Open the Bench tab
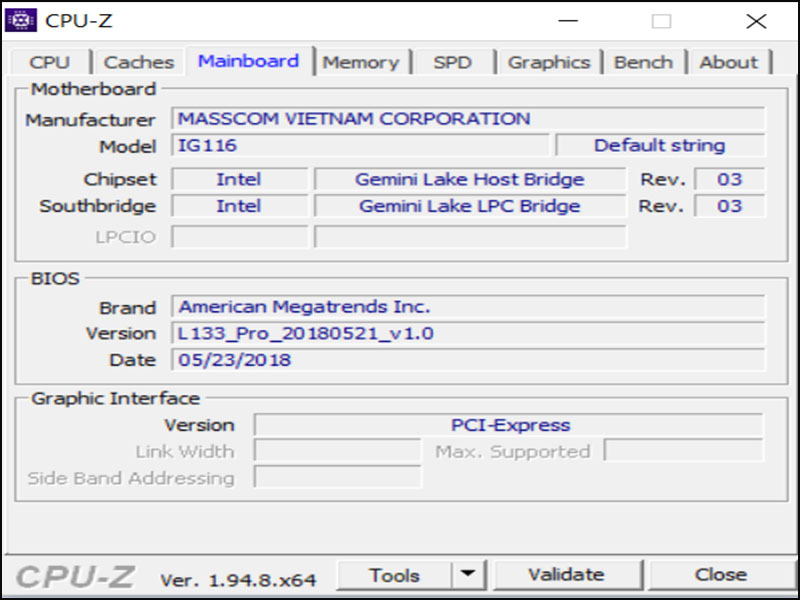Image resolution: width=800 pixels, height=600 pixels. click(x=643, y=62)
